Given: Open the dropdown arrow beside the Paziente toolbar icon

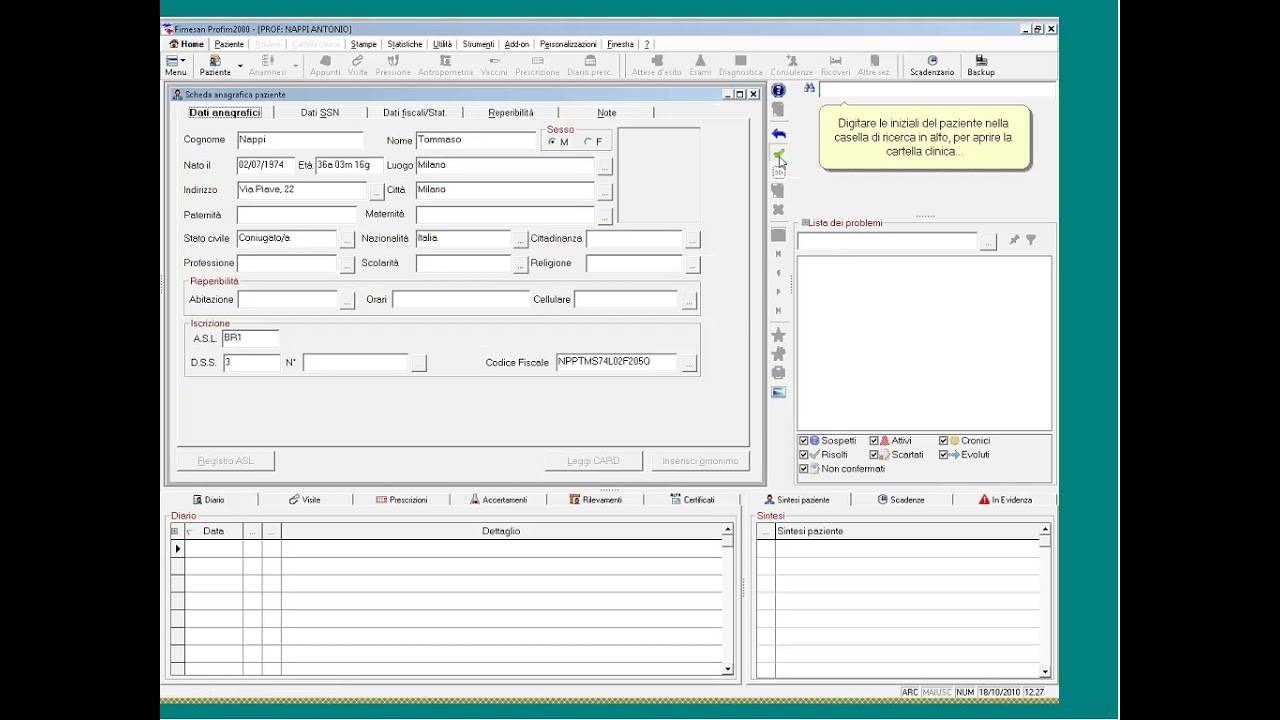Looking at the screenshot, I should point(240,66).
